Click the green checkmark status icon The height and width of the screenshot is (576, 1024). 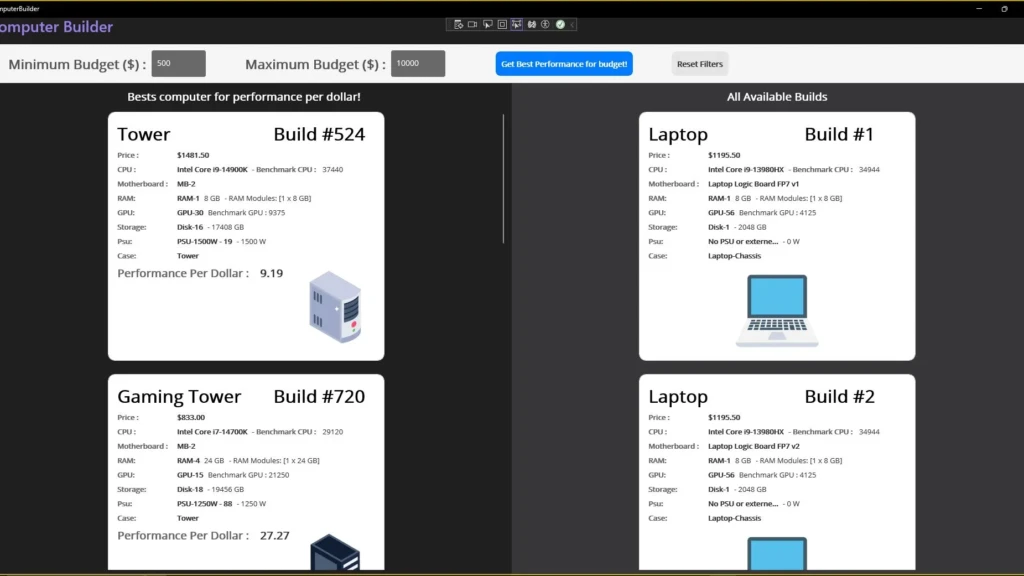click(561, 24)
